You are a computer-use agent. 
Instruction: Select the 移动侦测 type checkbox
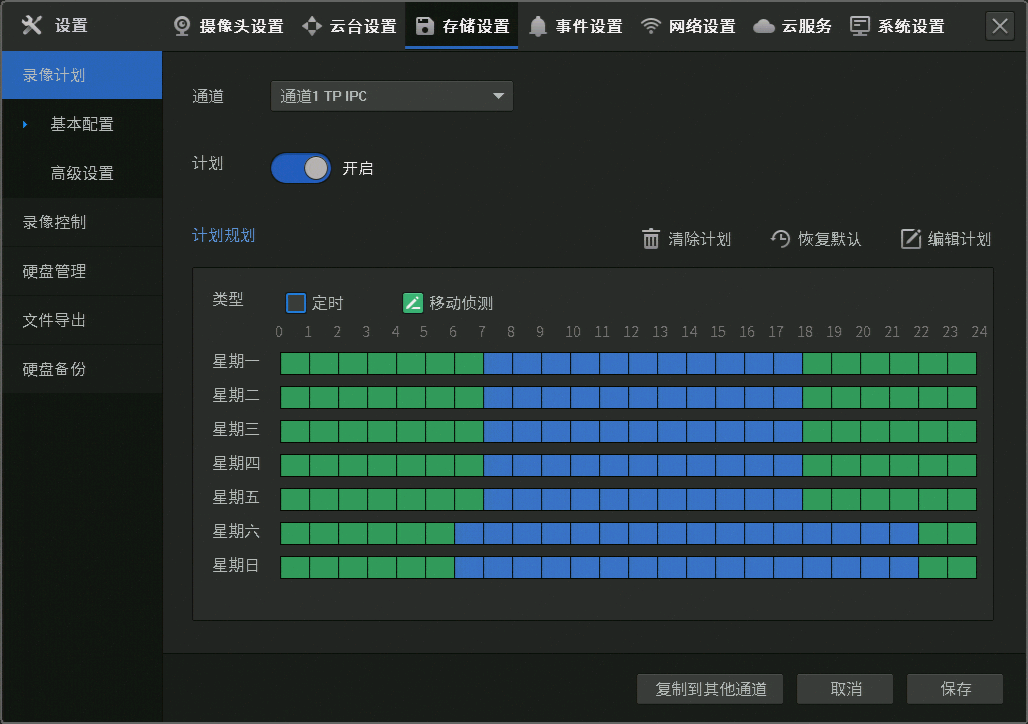[413, 303]
